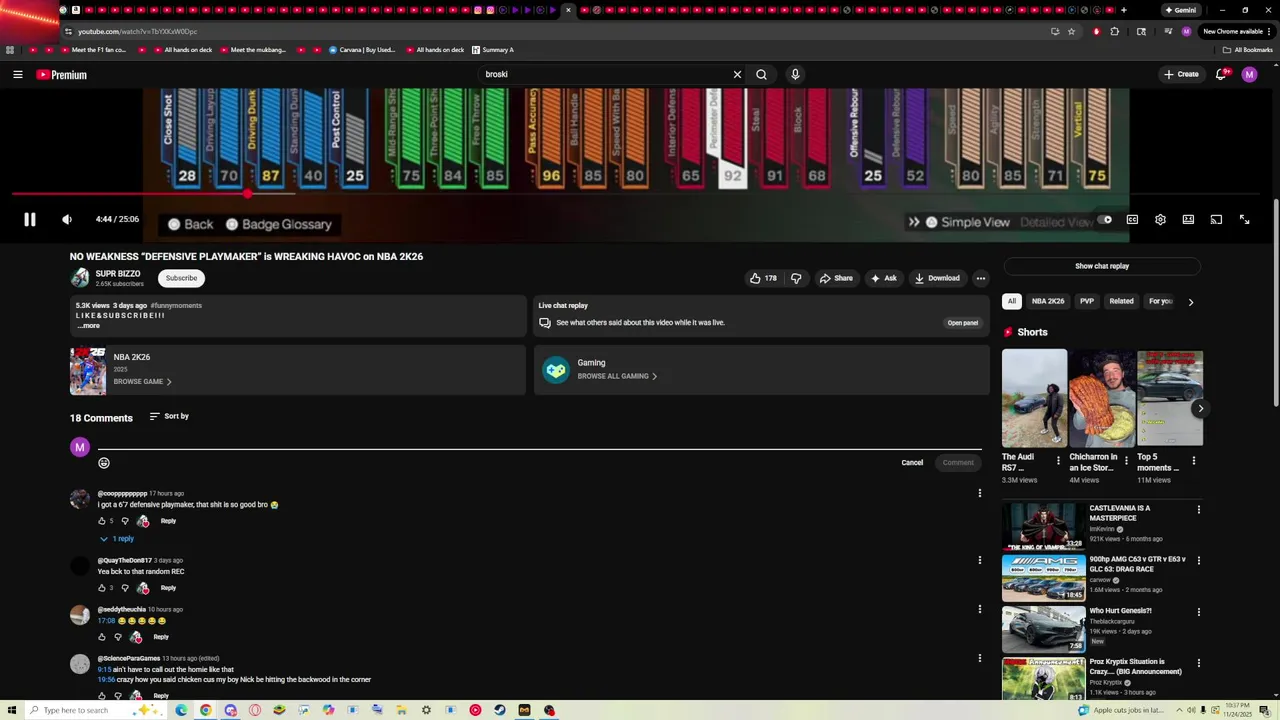Browse NBA 2K26 game
Image resolution: width=1280 pixels, height=720 pixels.
(142, 382)
